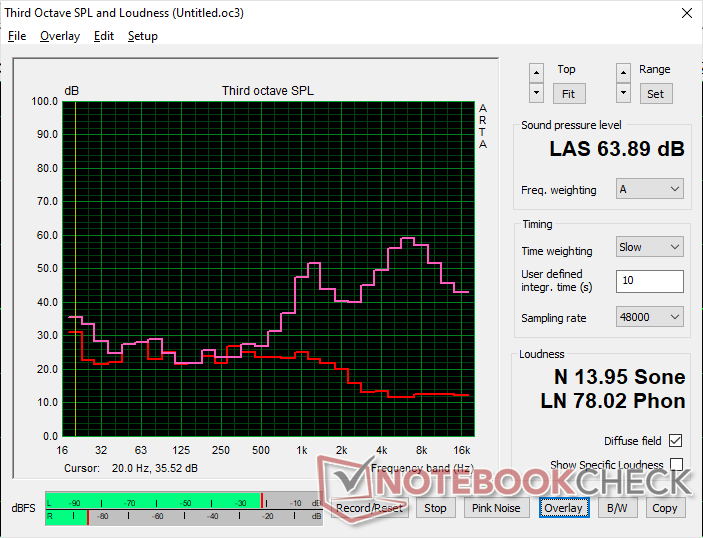Click the LN 78.02 Phon value
The height and width of the screenshot is (538, 703).
pyautogui.click(x=613, y=401)
